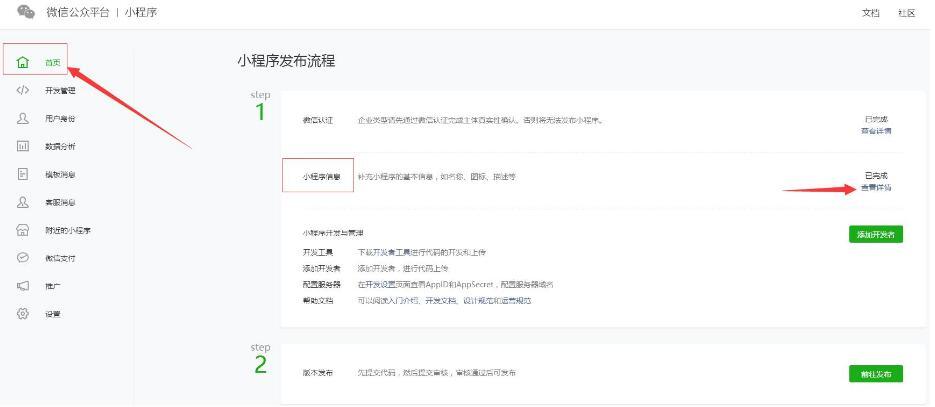Open 用户身份 in the sidebar
The image size is (935, 407).
pos(60,119)
